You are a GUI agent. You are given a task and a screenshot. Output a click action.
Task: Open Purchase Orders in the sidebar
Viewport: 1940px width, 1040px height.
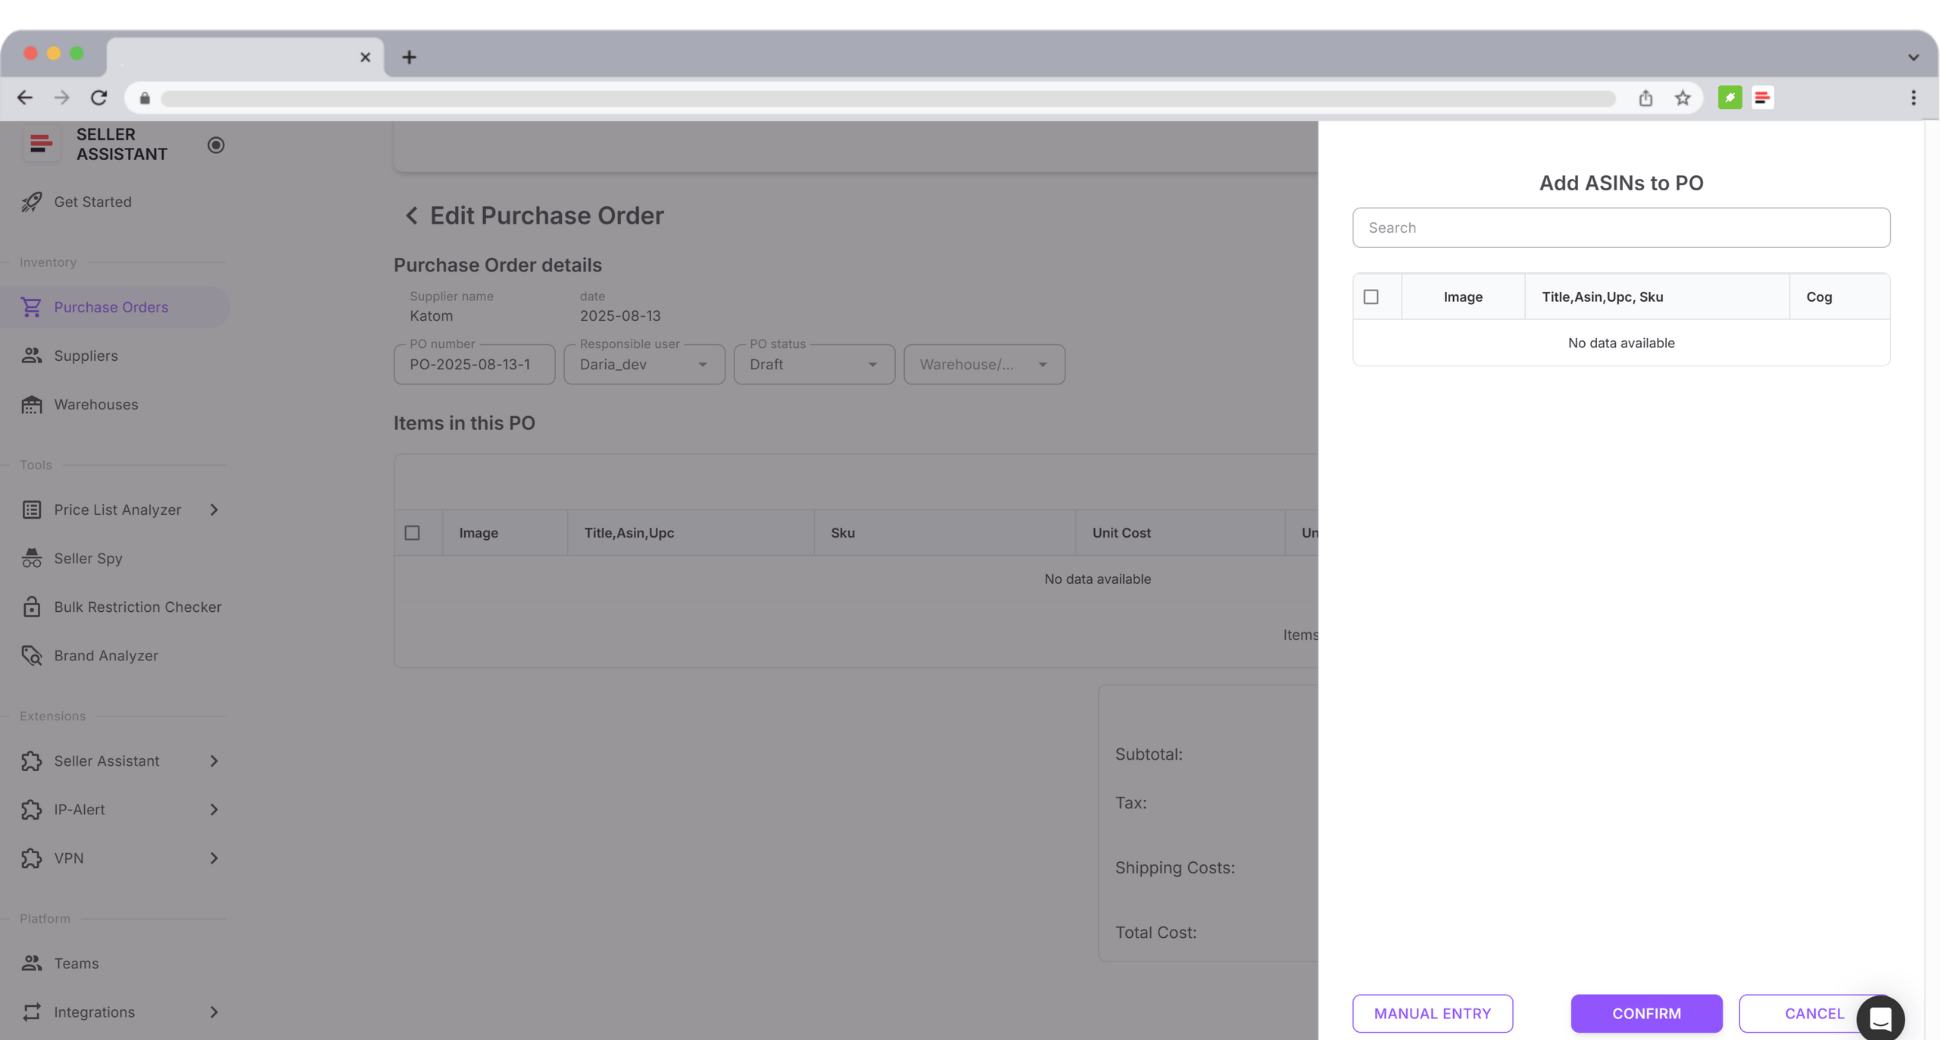(111, 307)
